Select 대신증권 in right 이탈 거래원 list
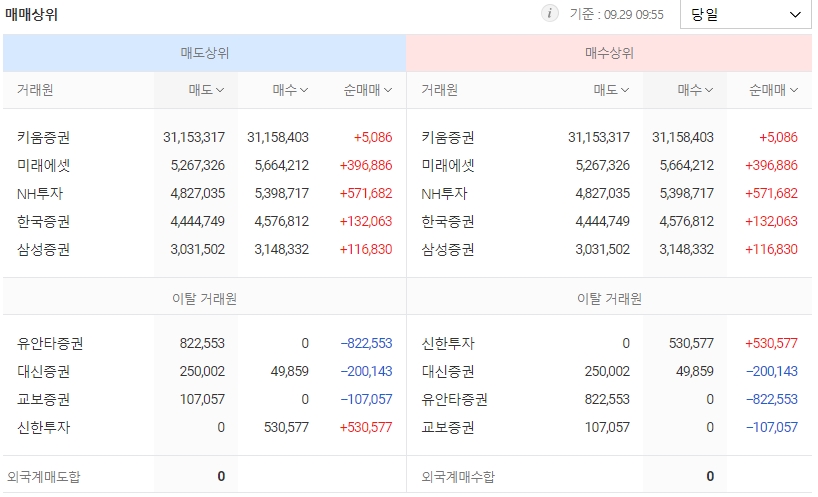Viewport: 818px width, 497px height. (x=448, y=371)
